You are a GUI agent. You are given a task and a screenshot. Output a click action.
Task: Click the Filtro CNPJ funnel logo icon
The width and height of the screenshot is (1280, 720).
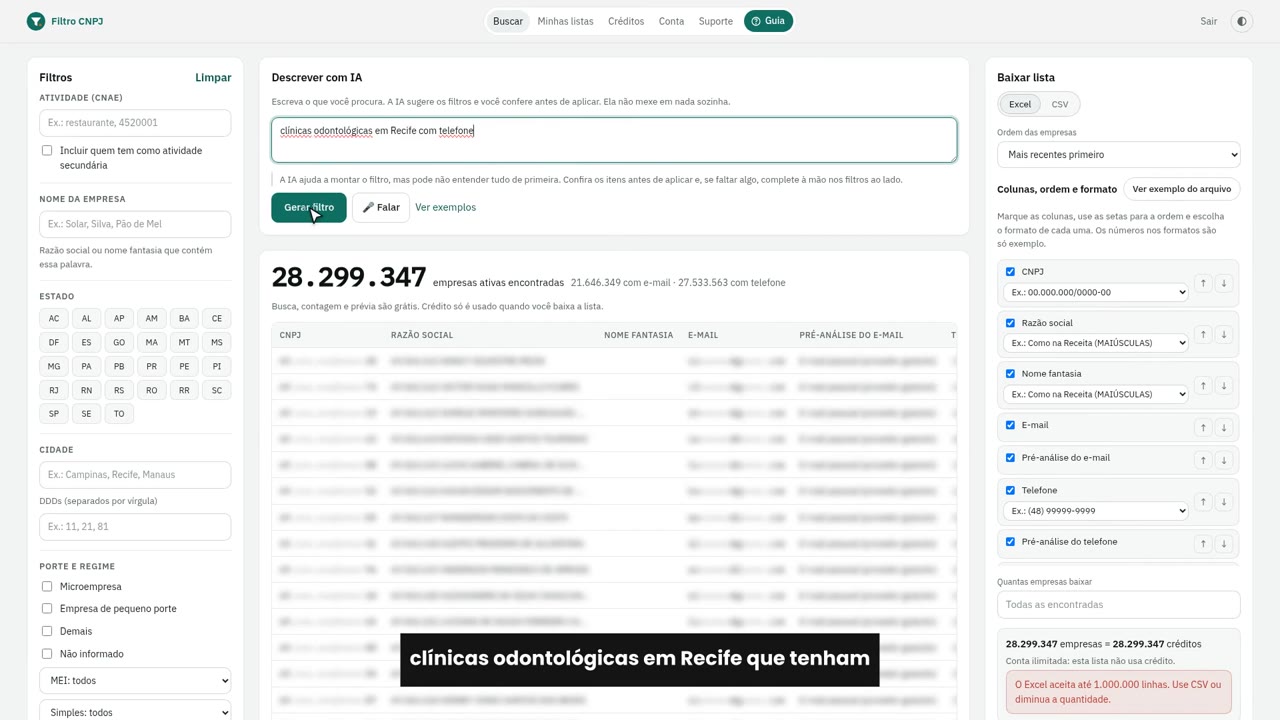36,21
